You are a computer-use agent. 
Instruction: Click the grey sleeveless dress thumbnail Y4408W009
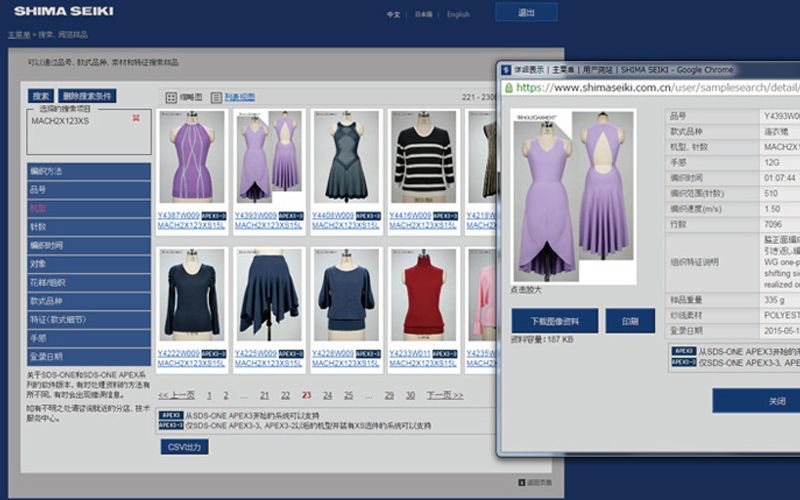pyautogui.click(x=346, y=157)
